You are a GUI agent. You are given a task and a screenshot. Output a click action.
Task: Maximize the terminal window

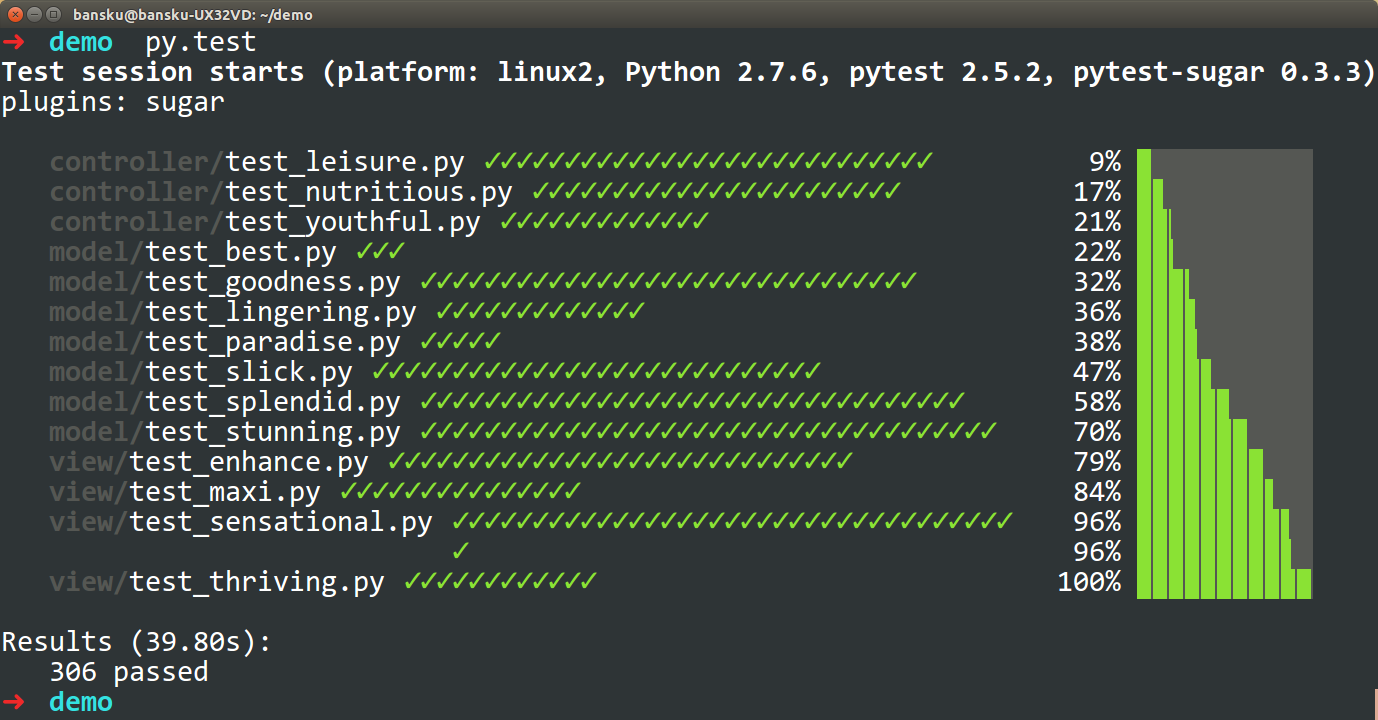(52, 14)
